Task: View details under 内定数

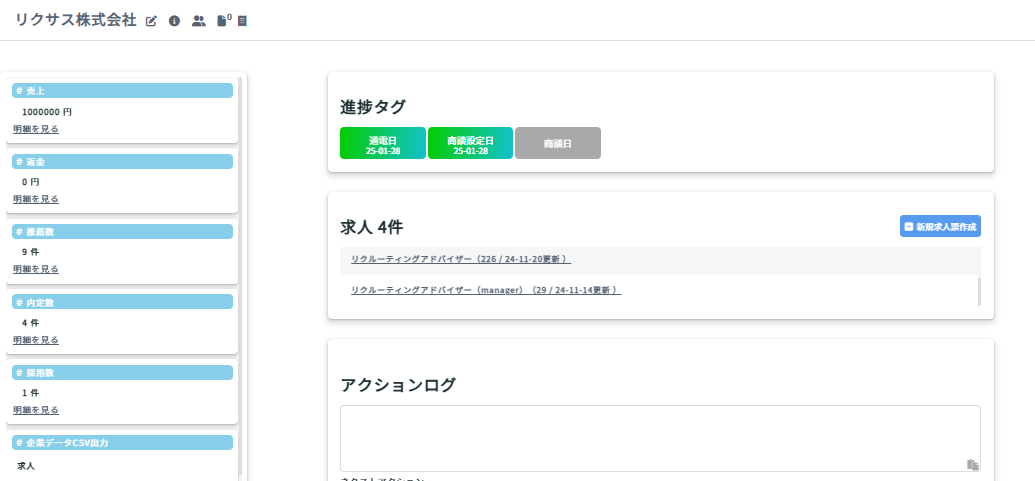Action: [x=36, y=340]
